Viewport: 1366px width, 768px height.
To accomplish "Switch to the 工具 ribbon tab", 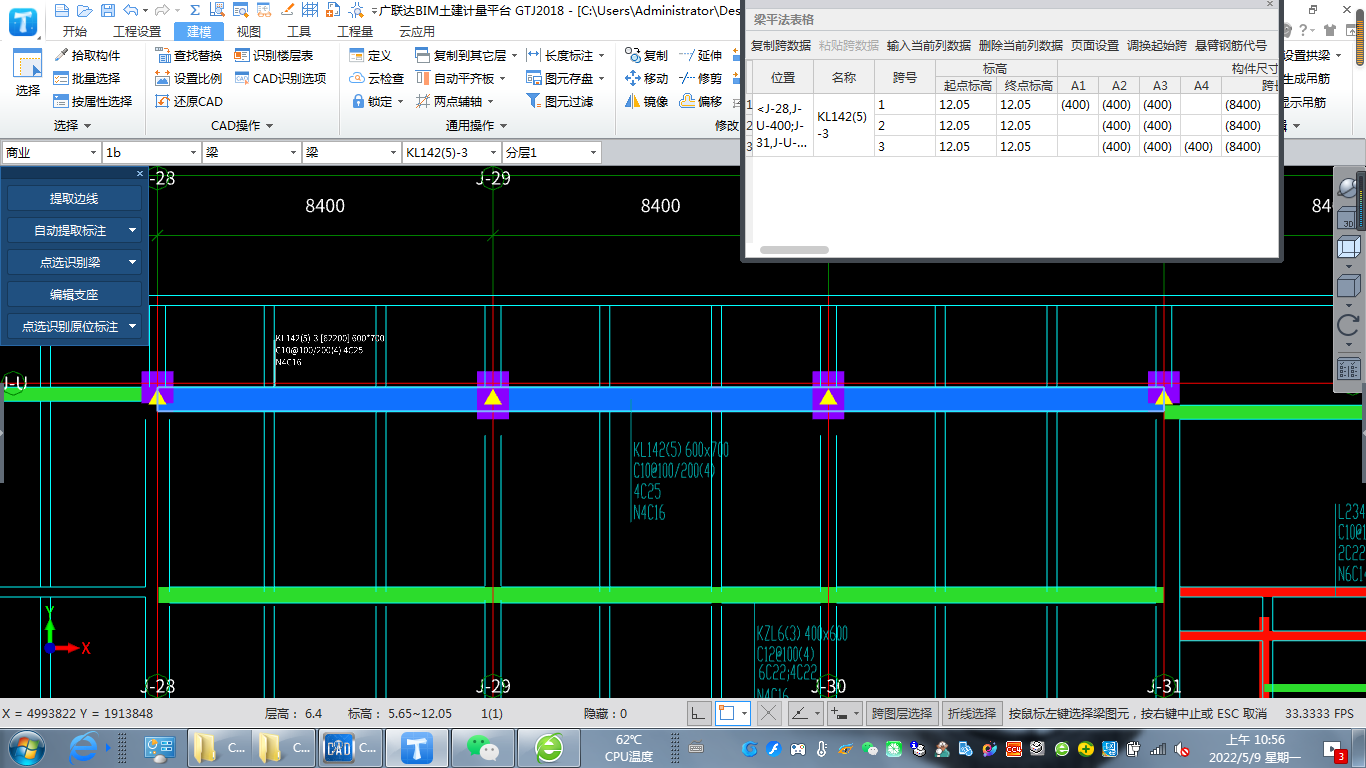I will [x=299, y=31].
